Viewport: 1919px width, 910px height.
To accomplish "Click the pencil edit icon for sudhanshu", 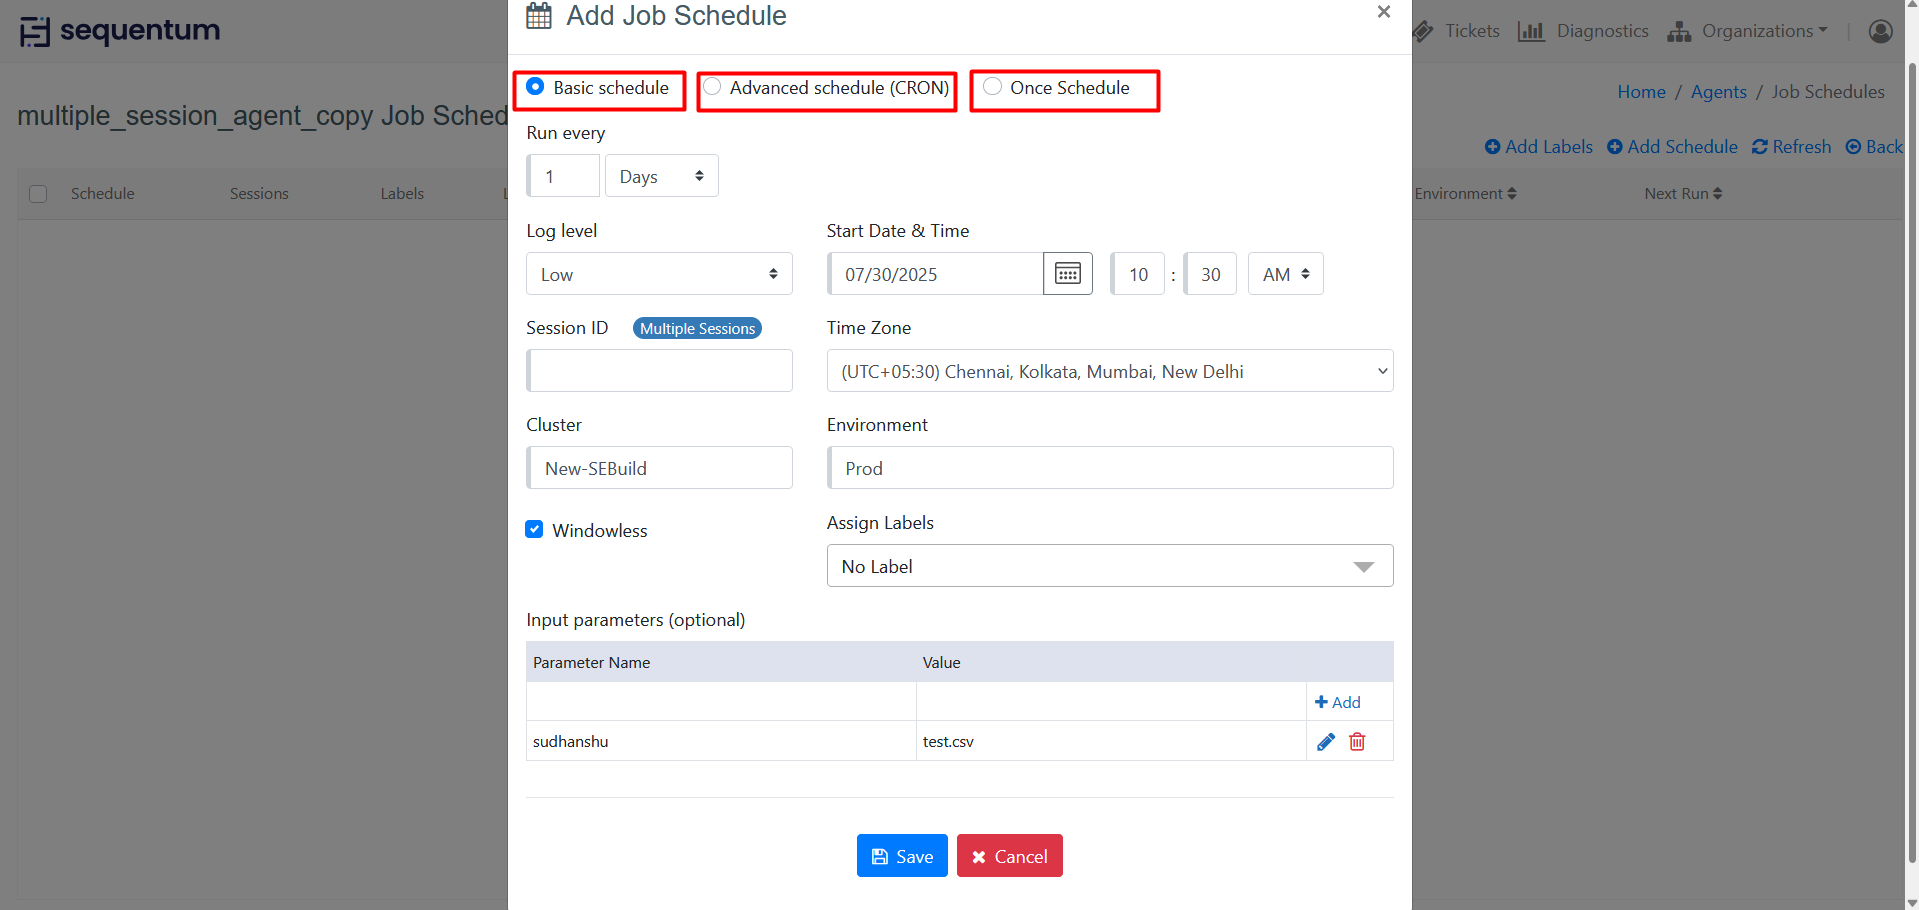I will pyautogui.click(x=1325, y=742).
